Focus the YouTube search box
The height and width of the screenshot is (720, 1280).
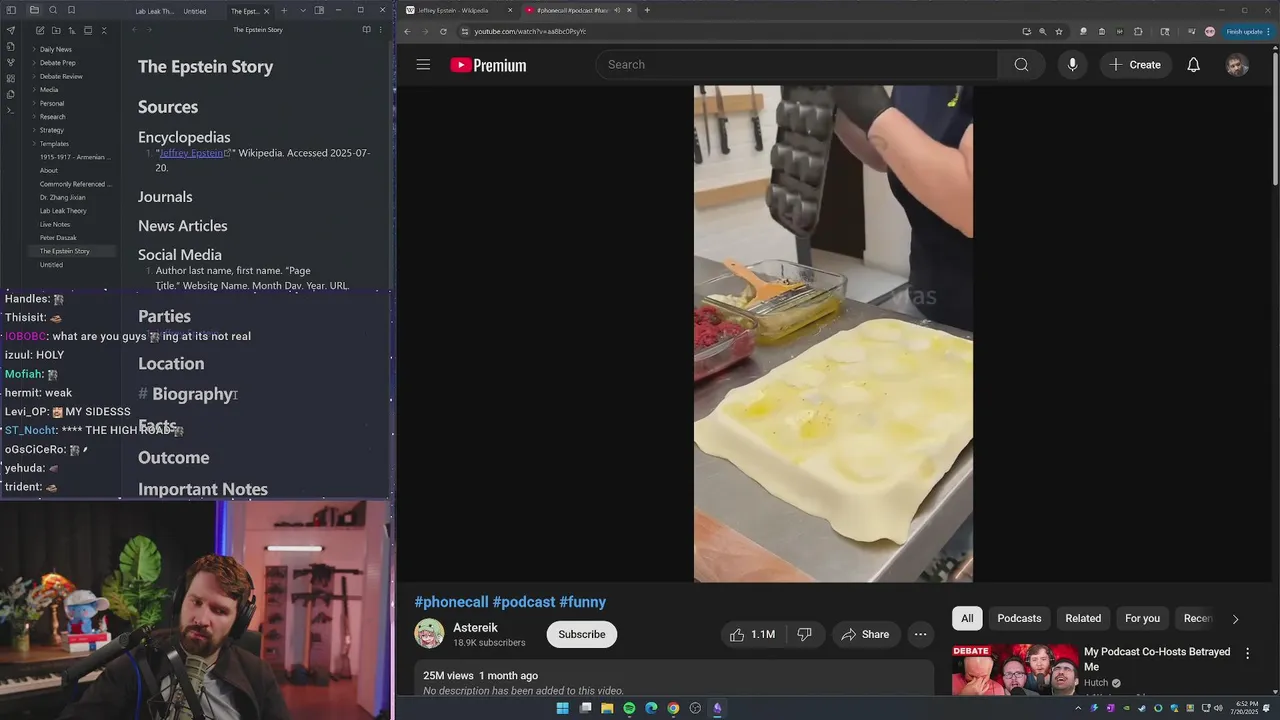click(x=796, y=65)
